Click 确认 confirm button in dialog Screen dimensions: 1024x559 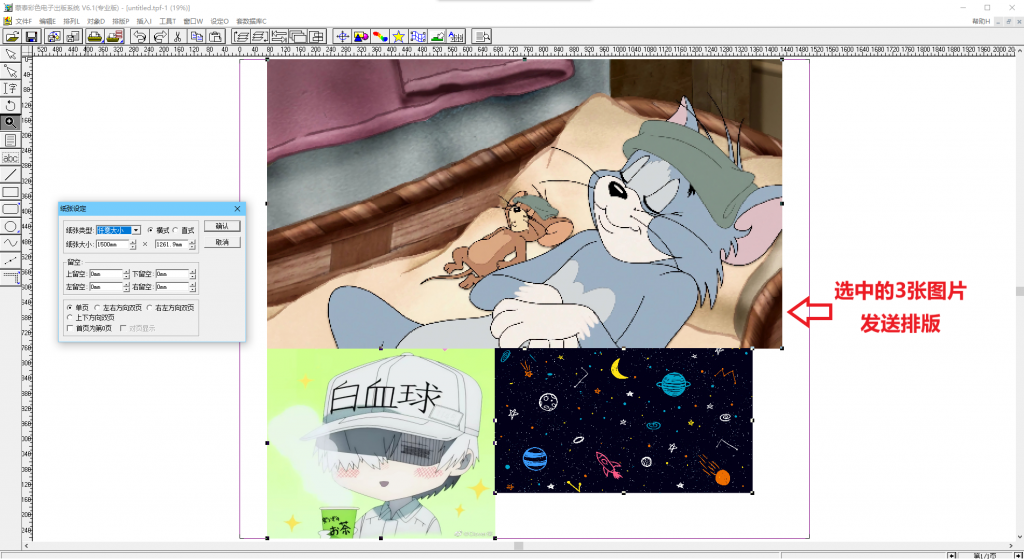pos(222,226)
